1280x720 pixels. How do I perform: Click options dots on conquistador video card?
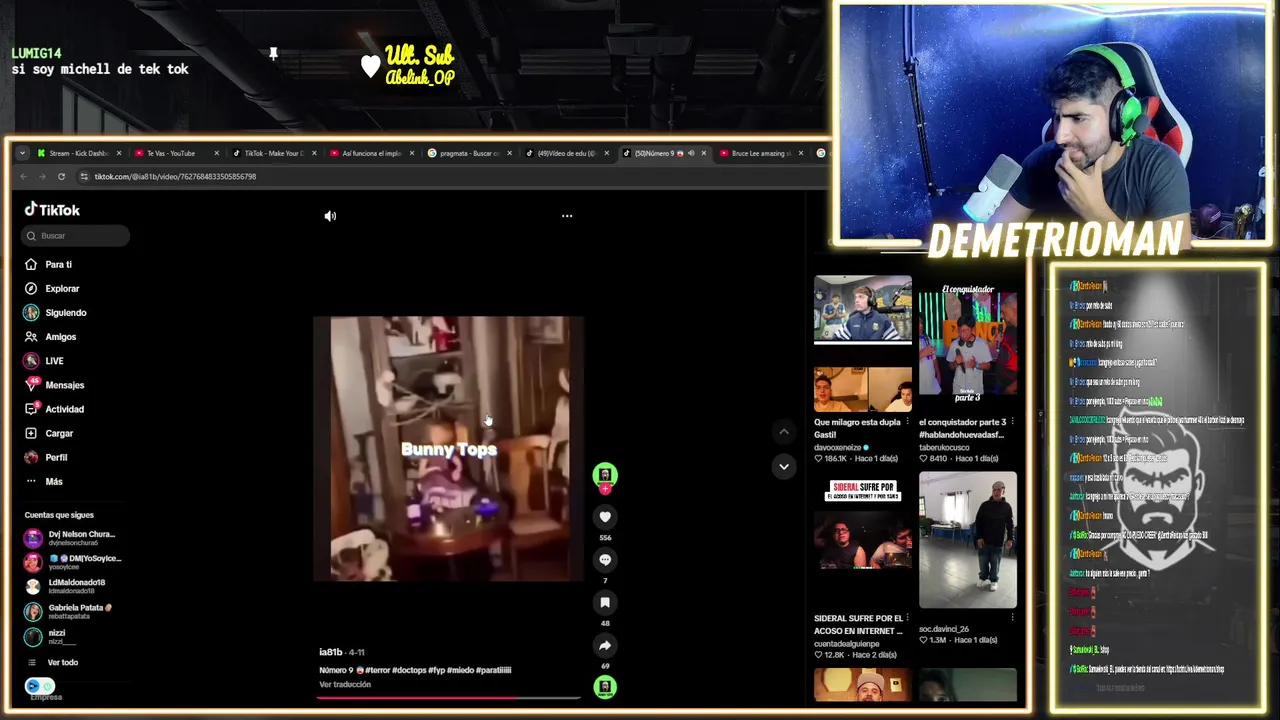click(x=1012, y=422)
